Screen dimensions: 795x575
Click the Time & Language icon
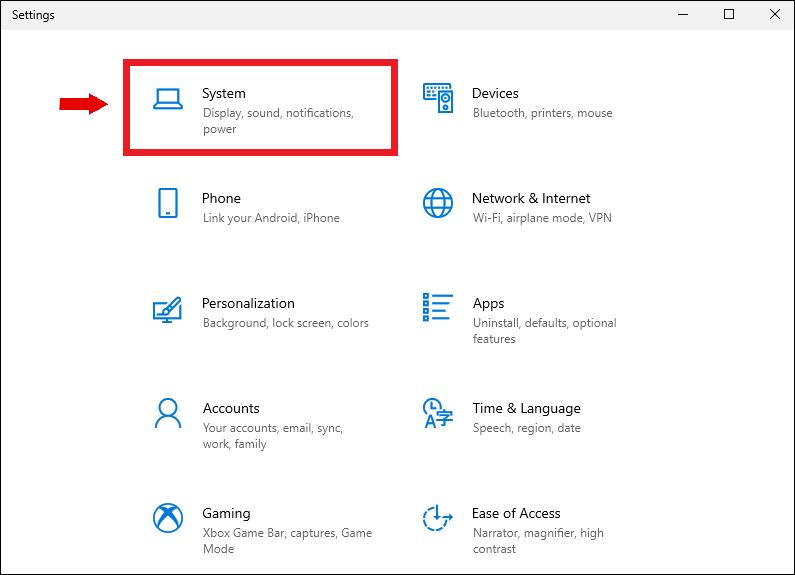coord(438,413)
